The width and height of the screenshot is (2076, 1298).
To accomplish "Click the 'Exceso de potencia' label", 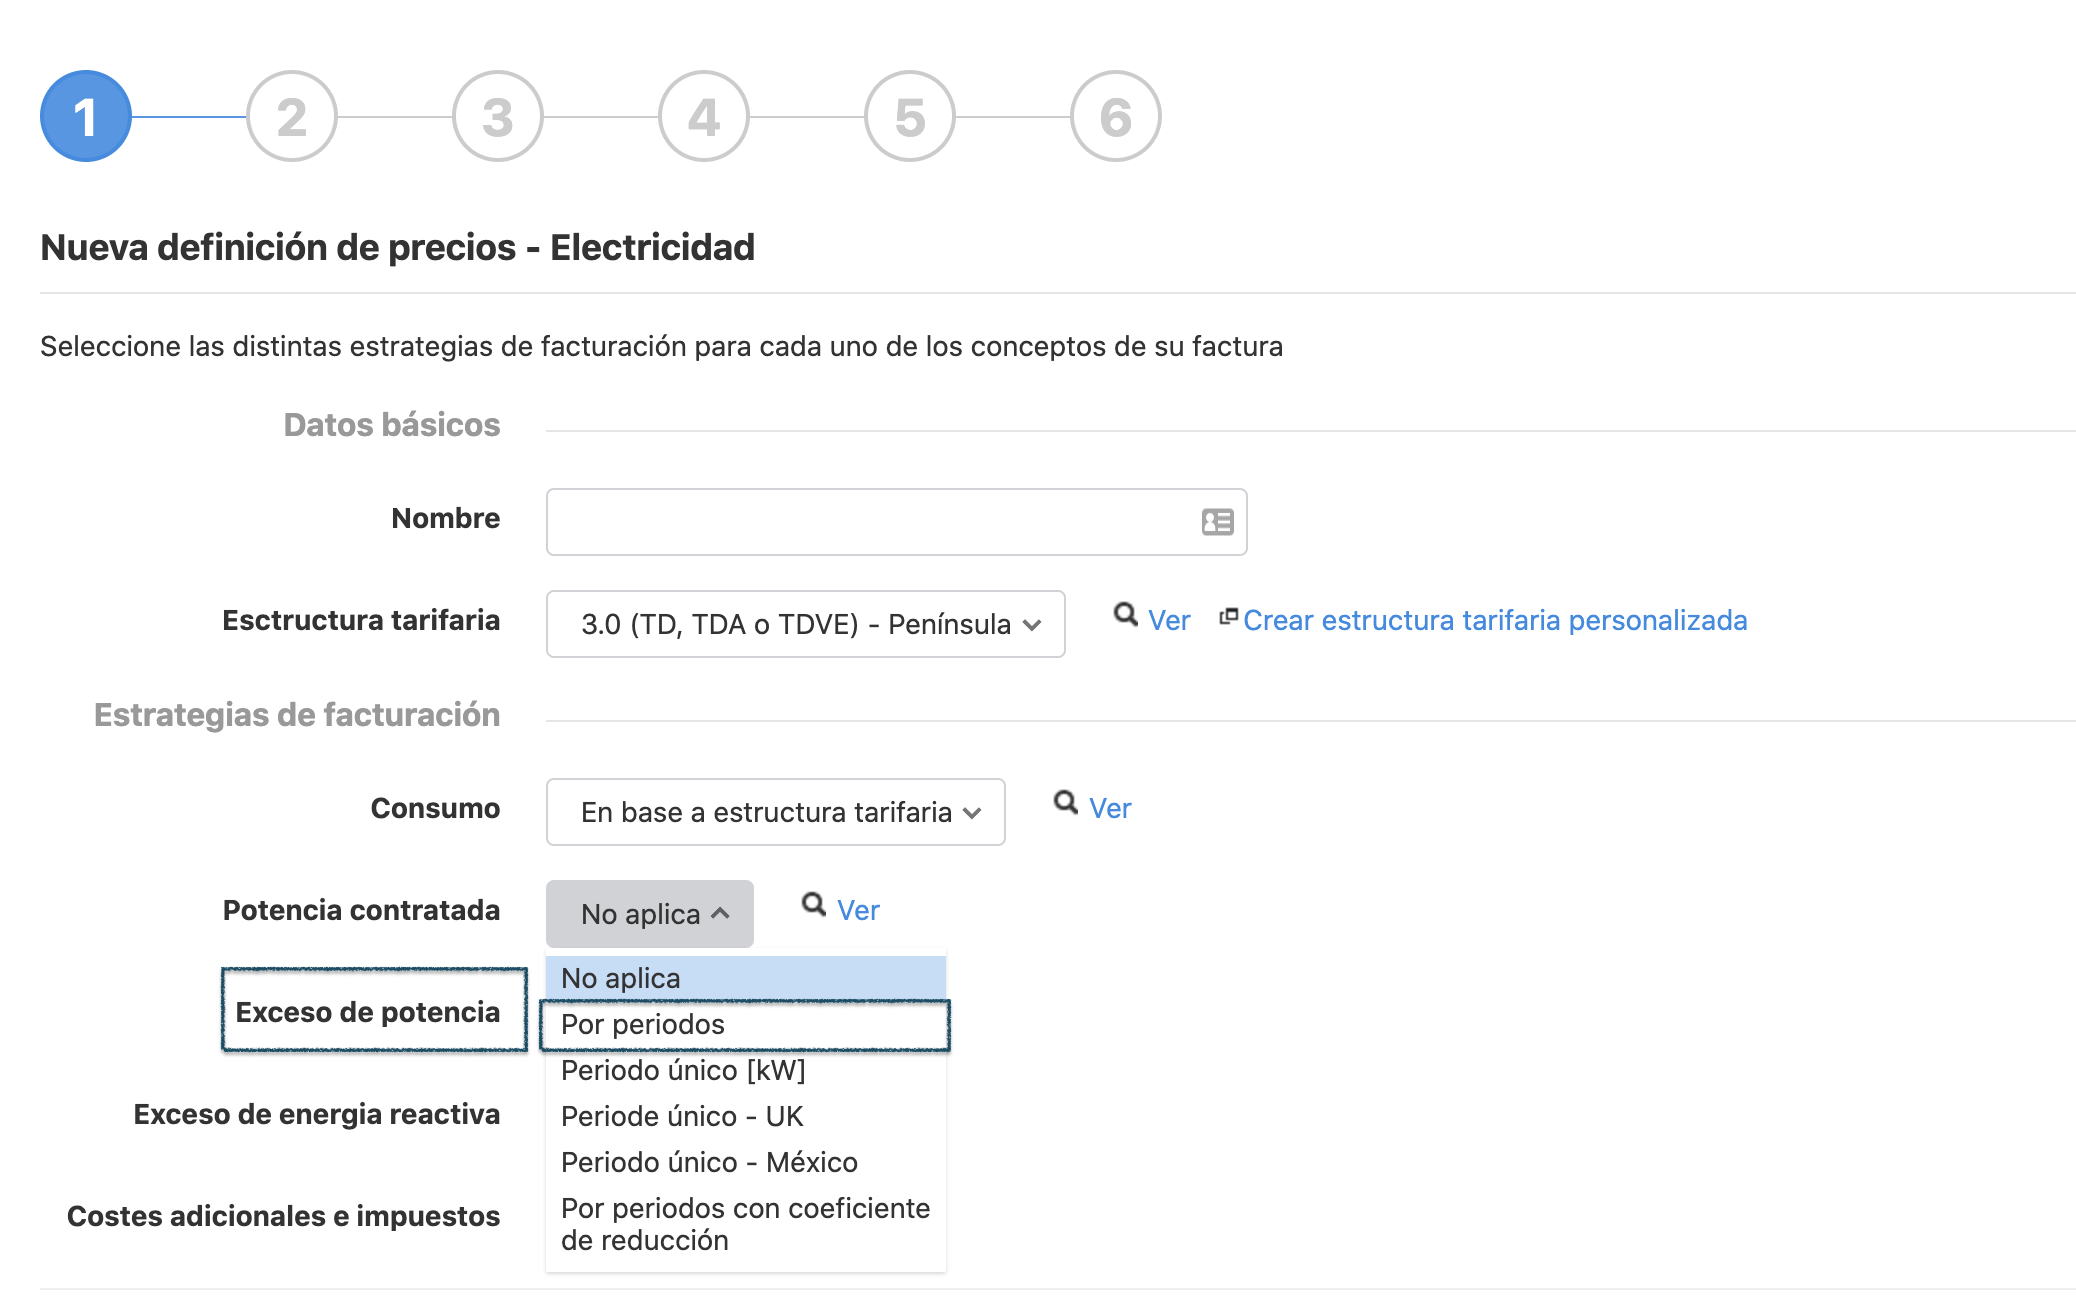I will click(368, 1012).
